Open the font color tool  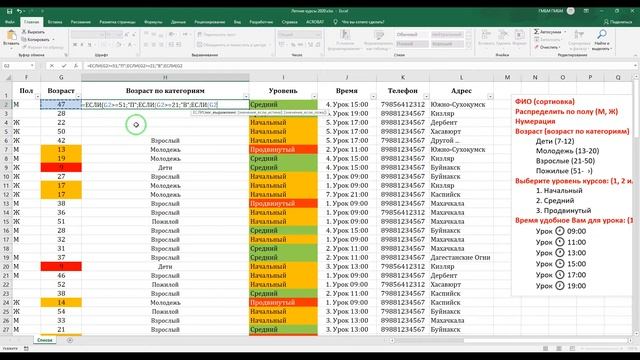(x=130, y=44)
